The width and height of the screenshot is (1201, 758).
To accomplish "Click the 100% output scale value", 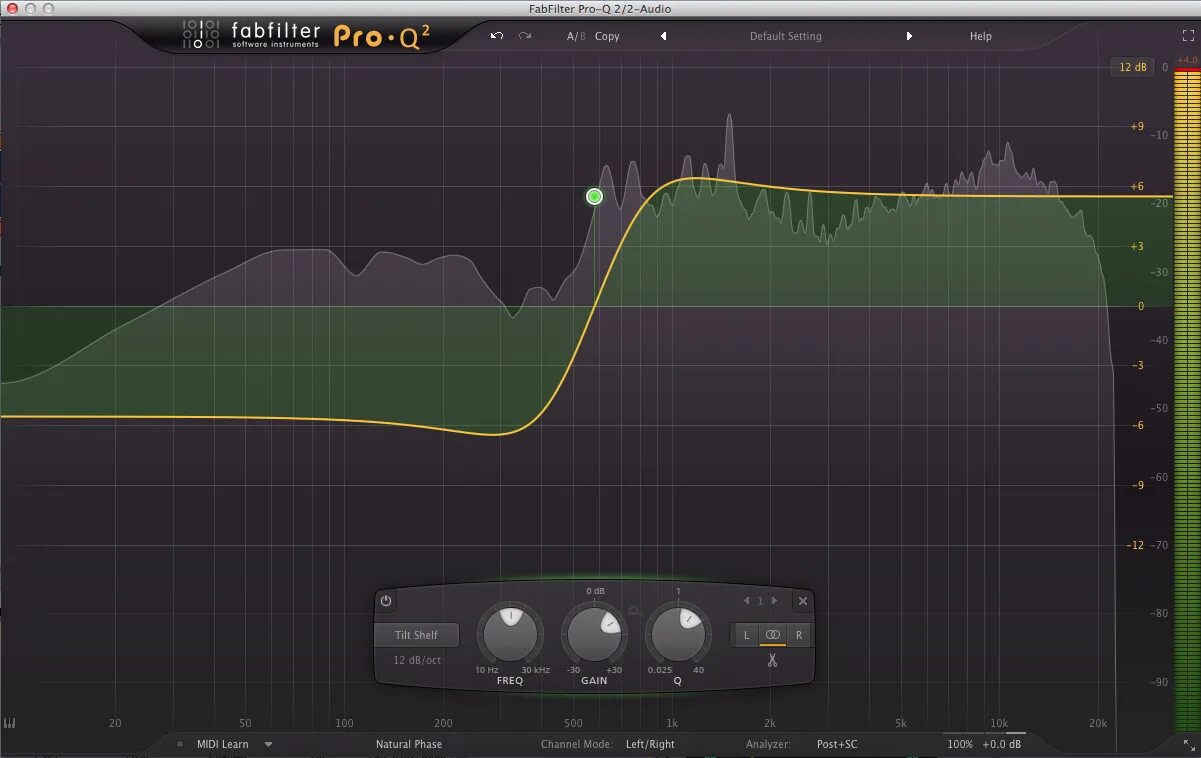I will 960,744.
